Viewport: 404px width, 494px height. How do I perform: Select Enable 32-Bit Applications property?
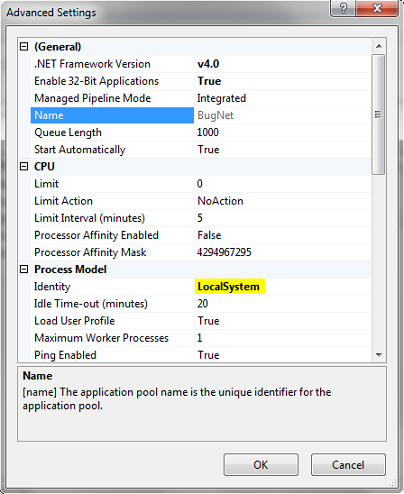96,81
